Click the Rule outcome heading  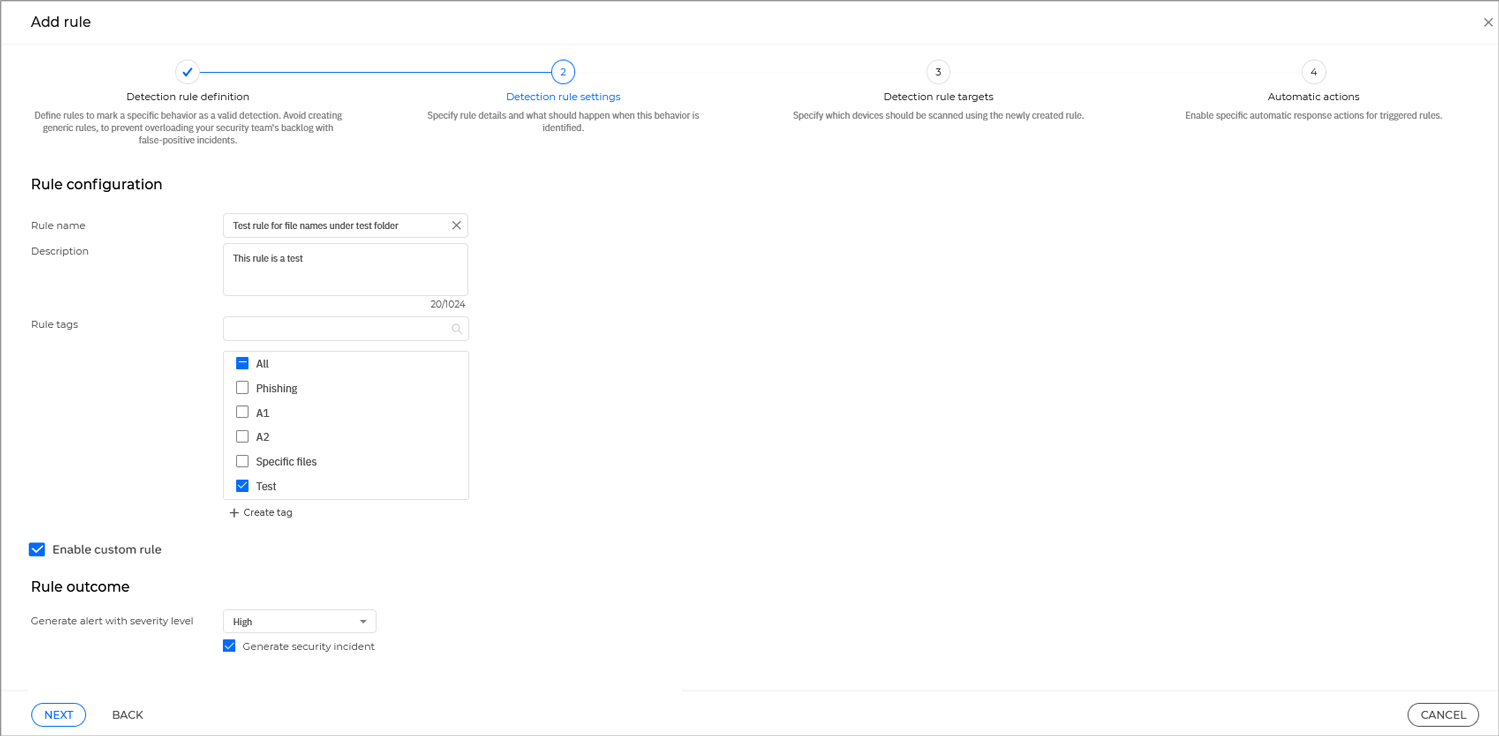(x=80, y=587)
